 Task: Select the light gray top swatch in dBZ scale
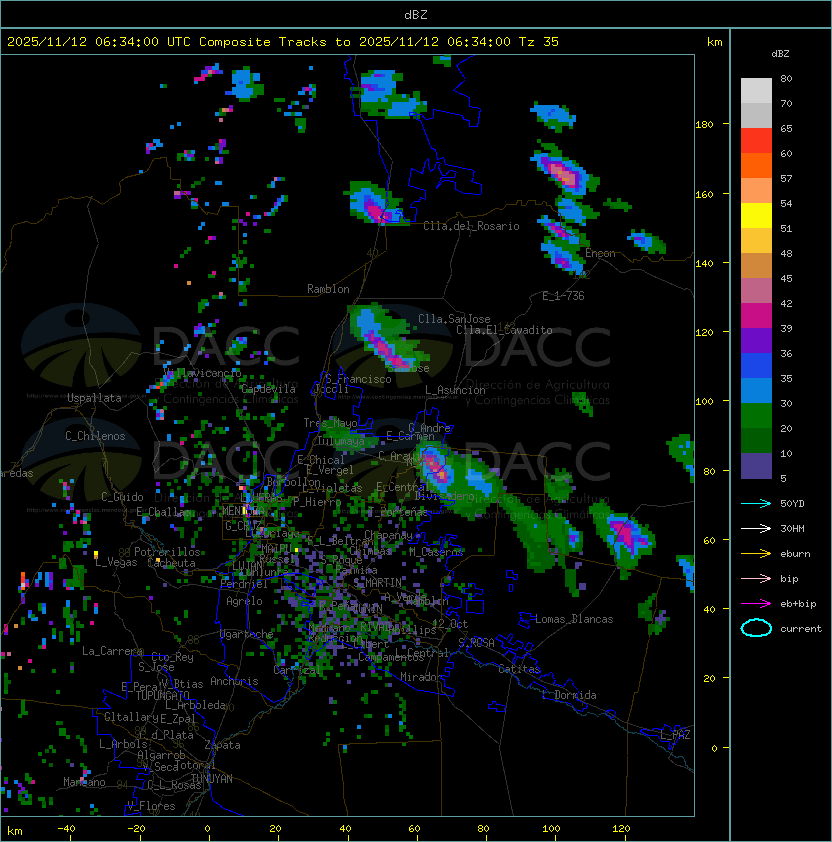(x=756, y=90)
